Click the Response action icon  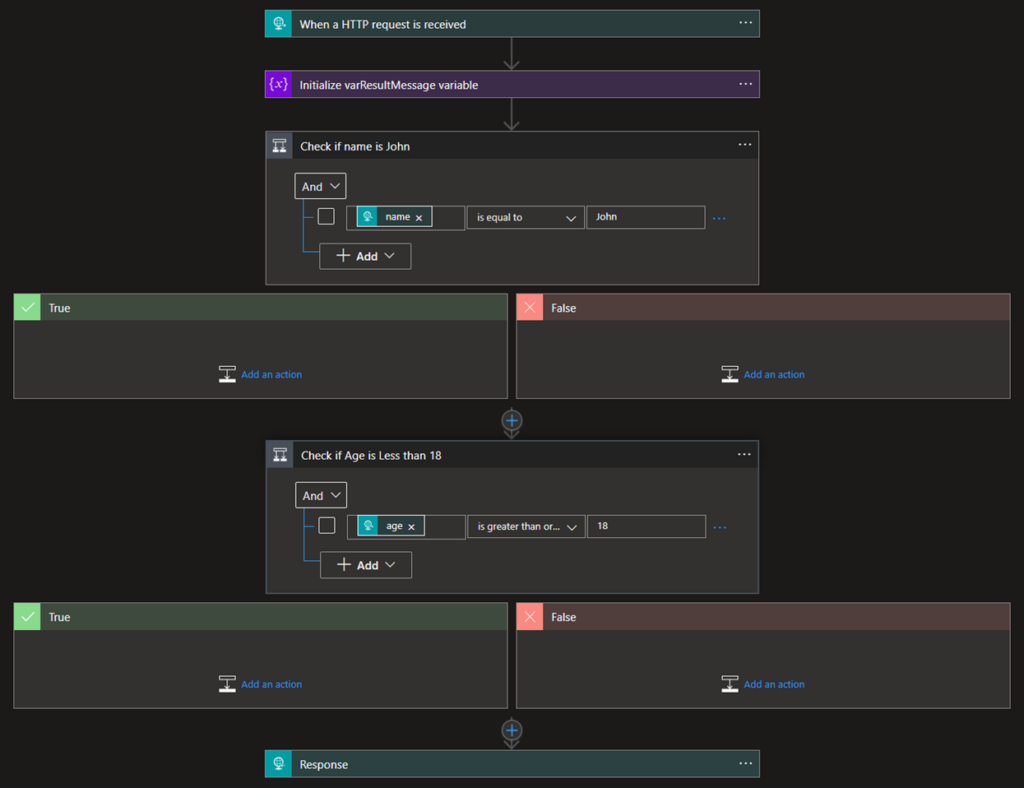279,764
